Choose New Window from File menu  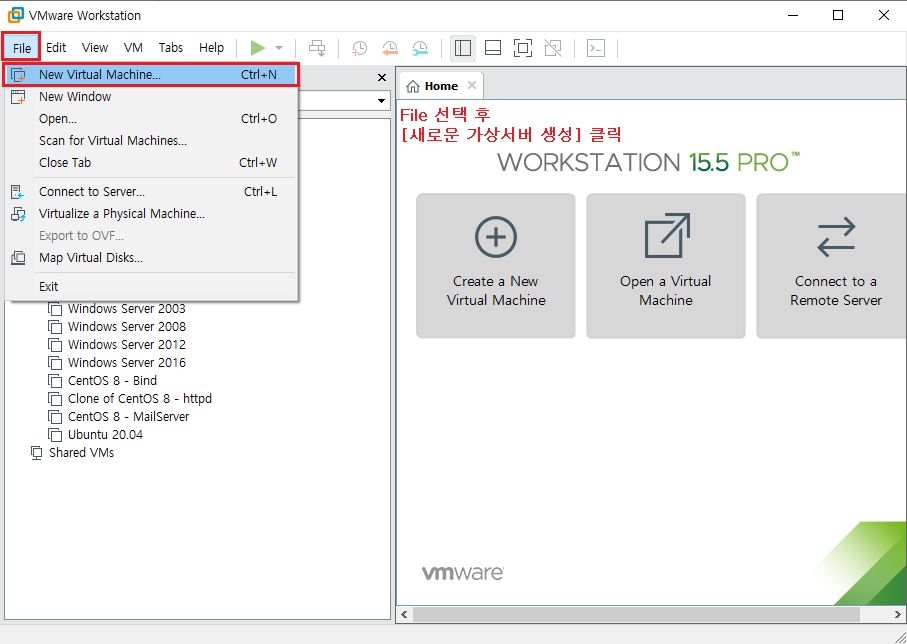[152, 97]
